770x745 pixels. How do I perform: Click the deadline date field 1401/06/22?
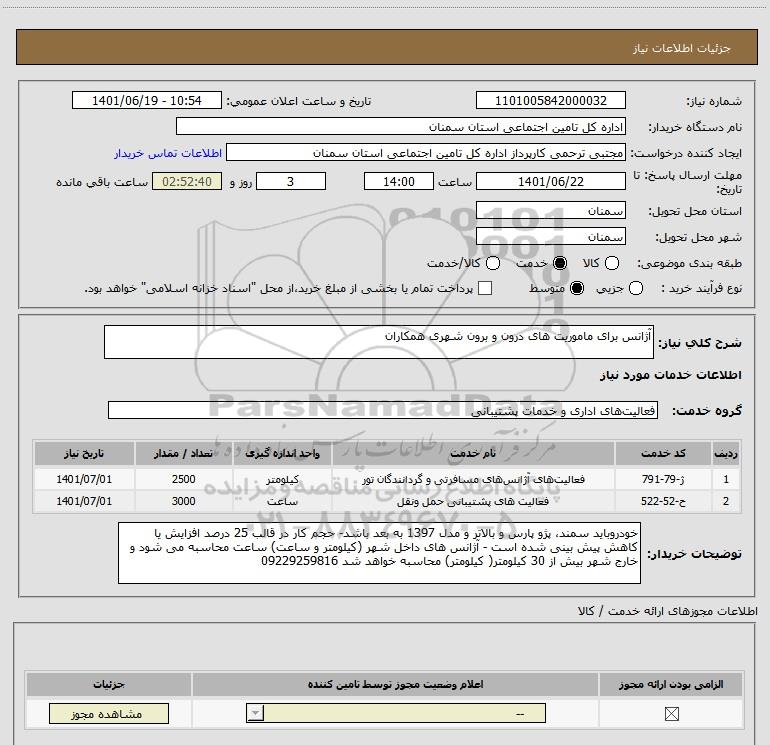tap(550, 181)
